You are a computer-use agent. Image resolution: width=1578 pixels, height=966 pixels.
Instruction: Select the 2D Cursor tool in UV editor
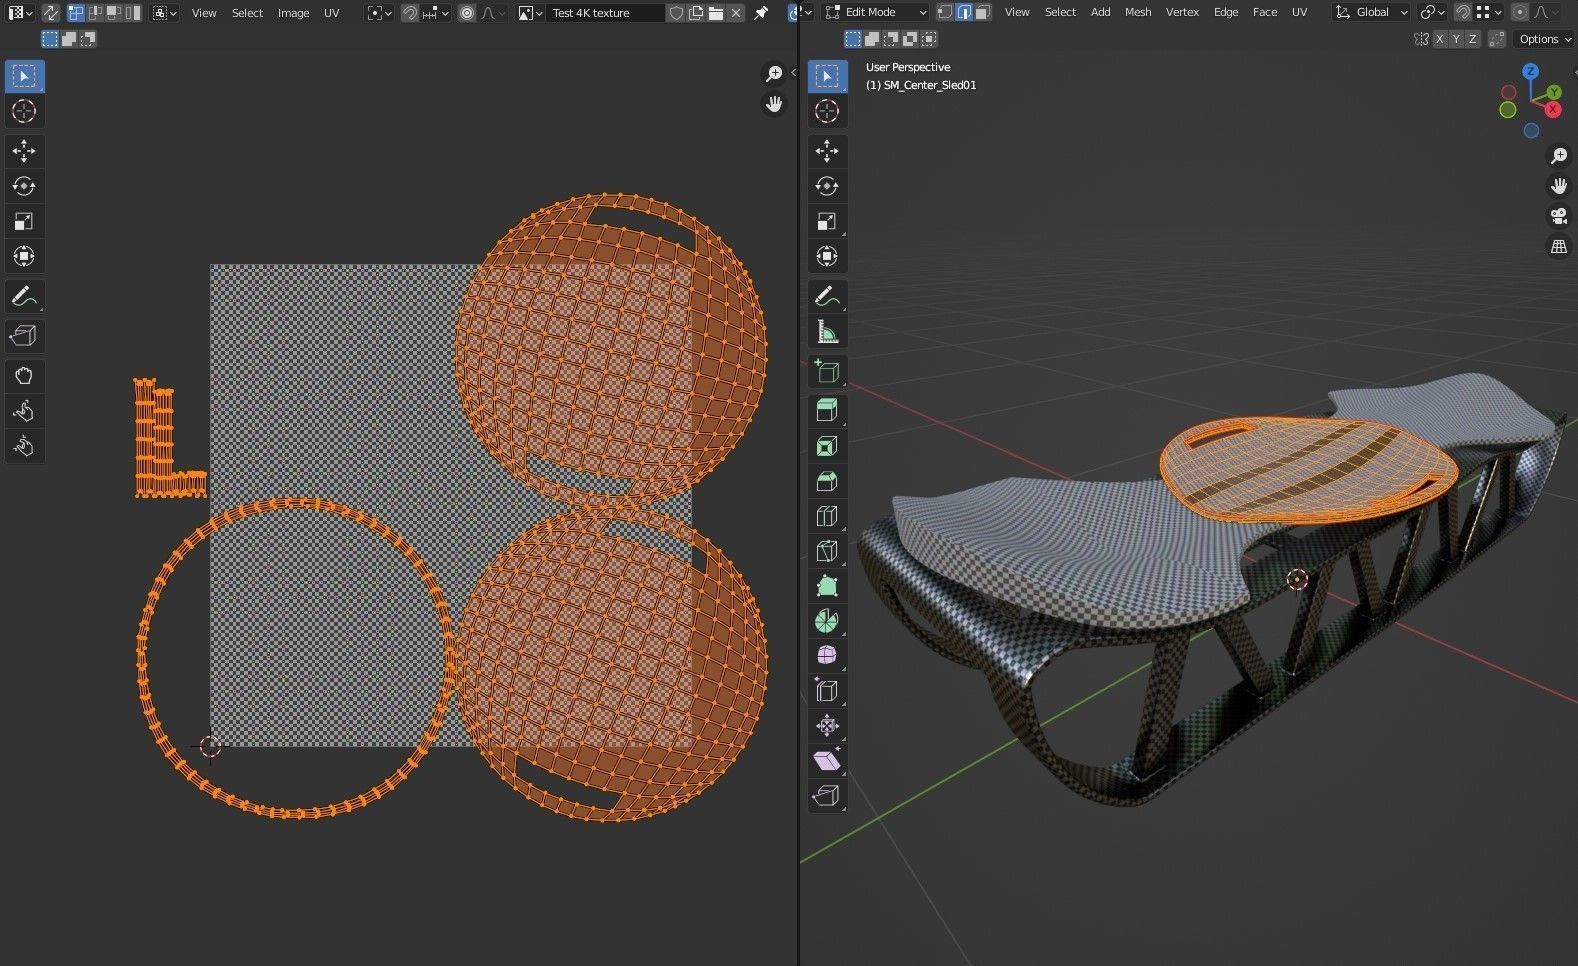(24, 111)
